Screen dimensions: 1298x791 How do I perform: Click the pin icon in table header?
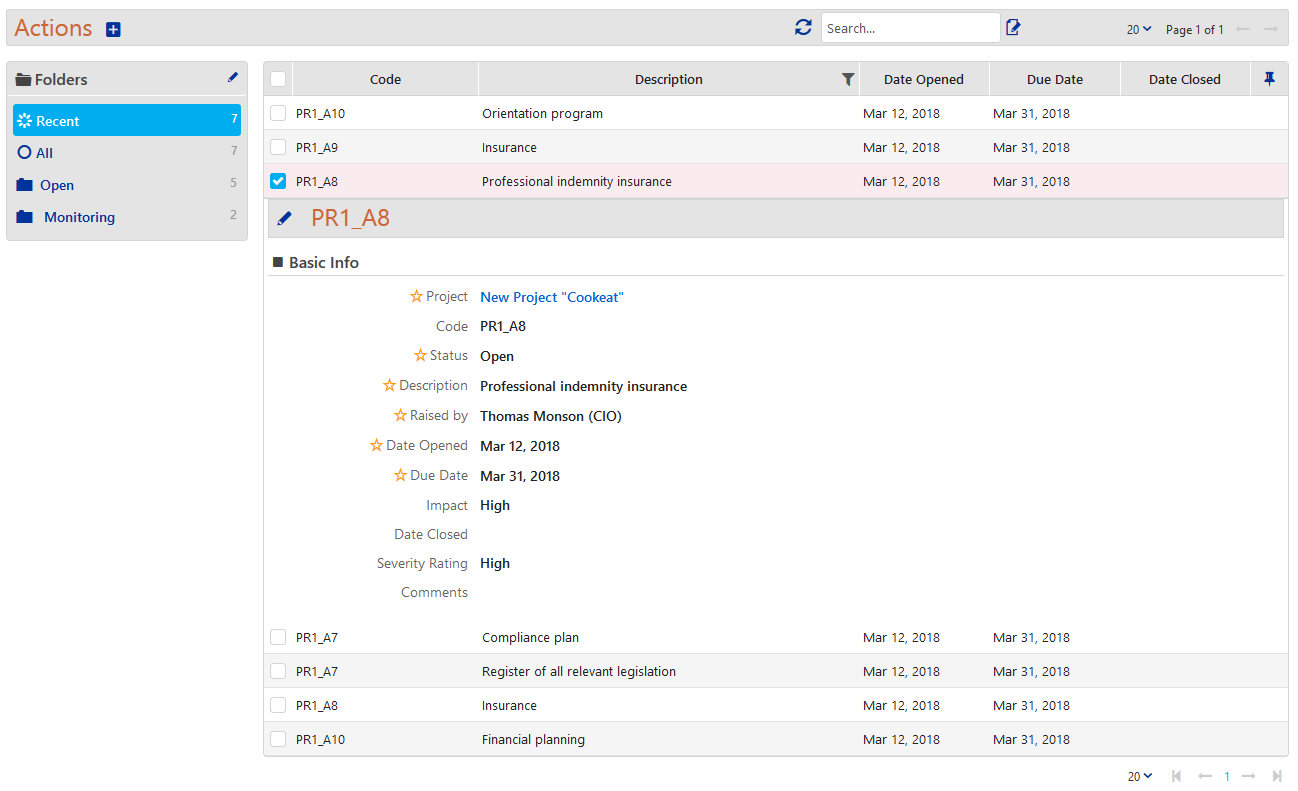point(1269,79)
